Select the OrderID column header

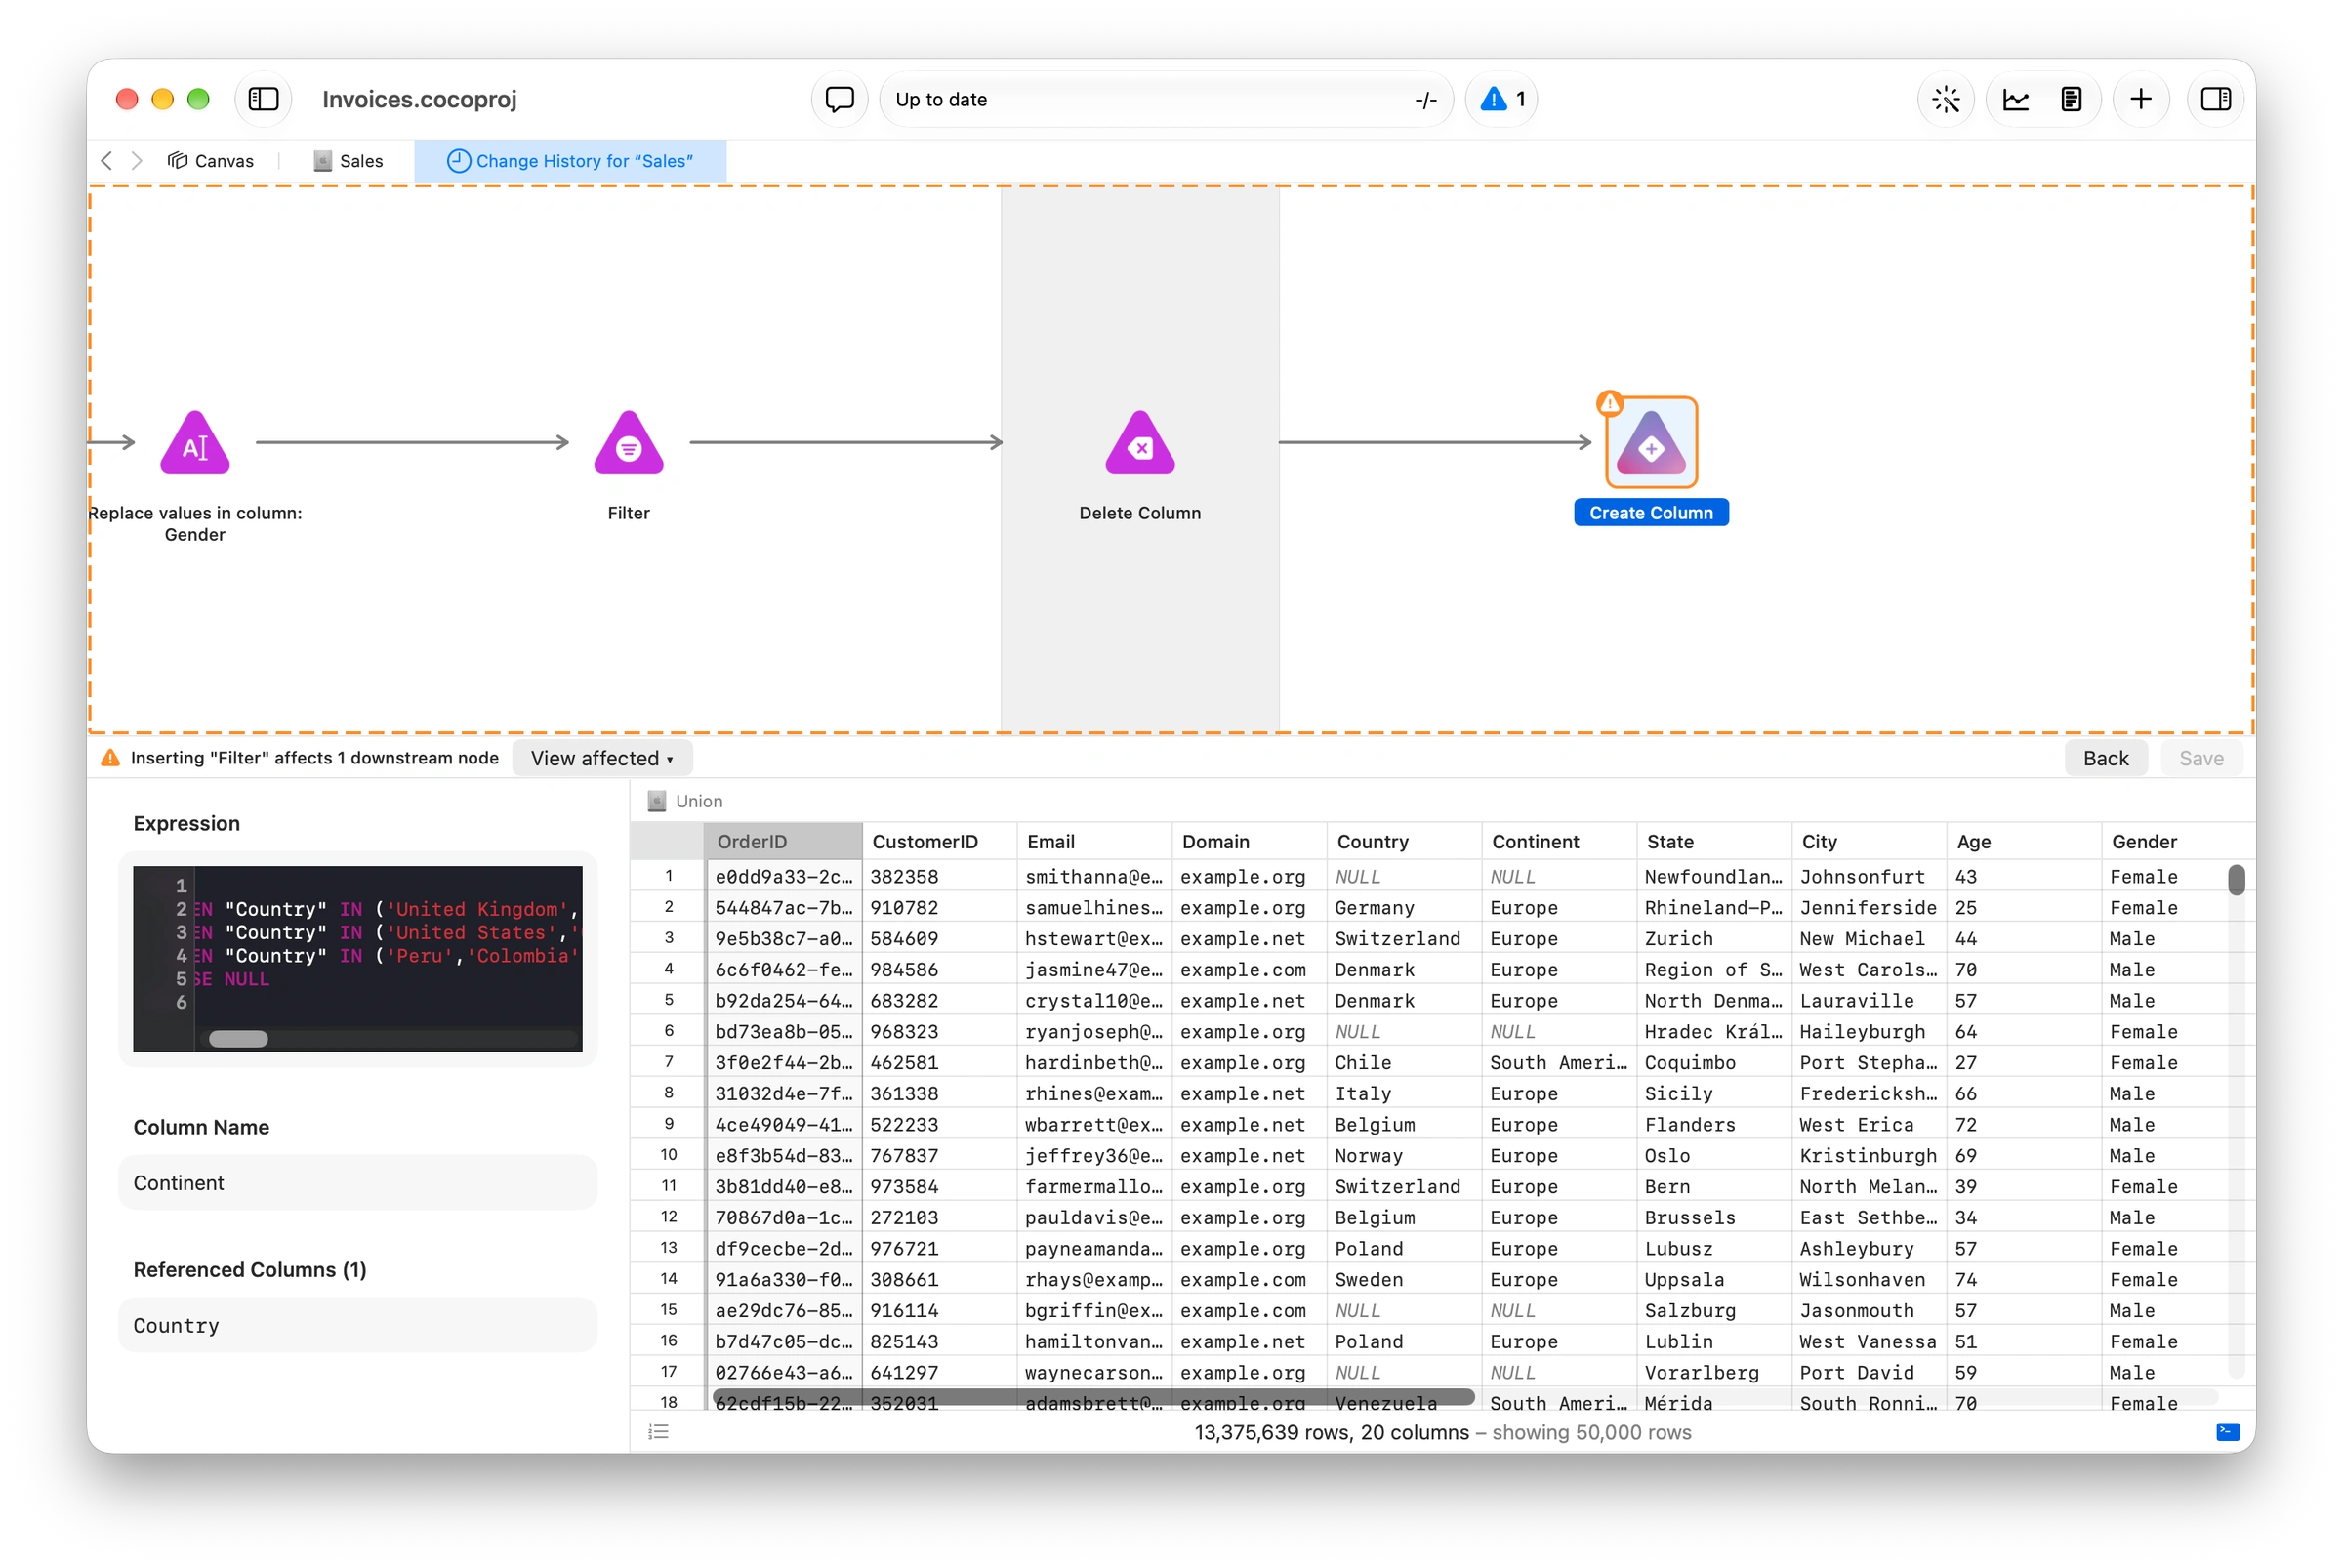coord(783,841)
